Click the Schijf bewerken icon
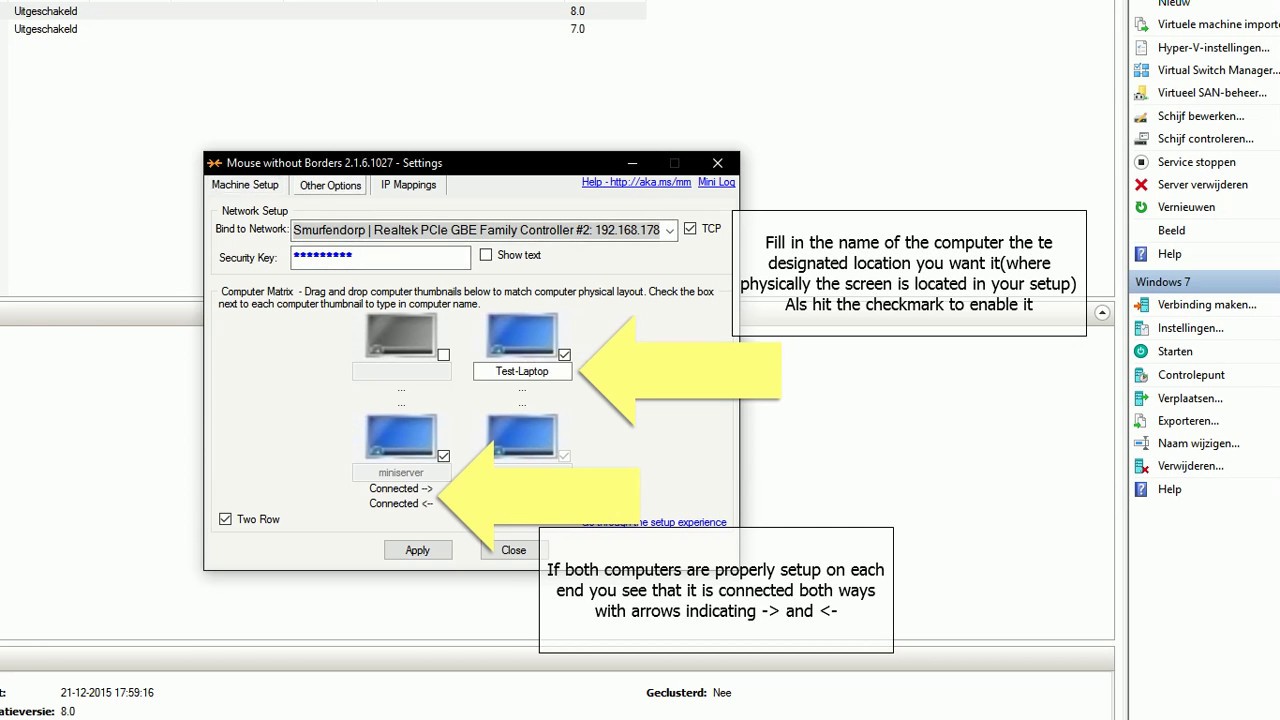This screenshot has width=1280, height=720. tap(1141, 116)
